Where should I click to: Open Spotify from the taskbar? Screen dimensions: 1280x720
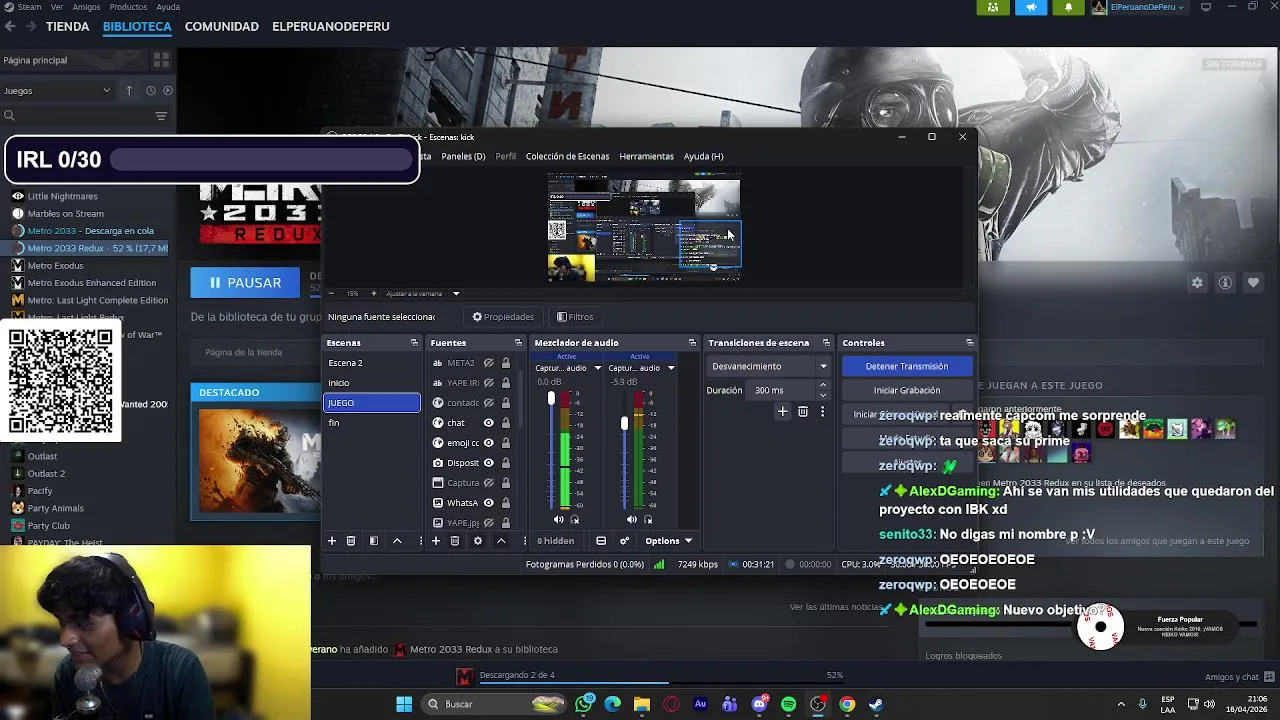tap(788, 704)
